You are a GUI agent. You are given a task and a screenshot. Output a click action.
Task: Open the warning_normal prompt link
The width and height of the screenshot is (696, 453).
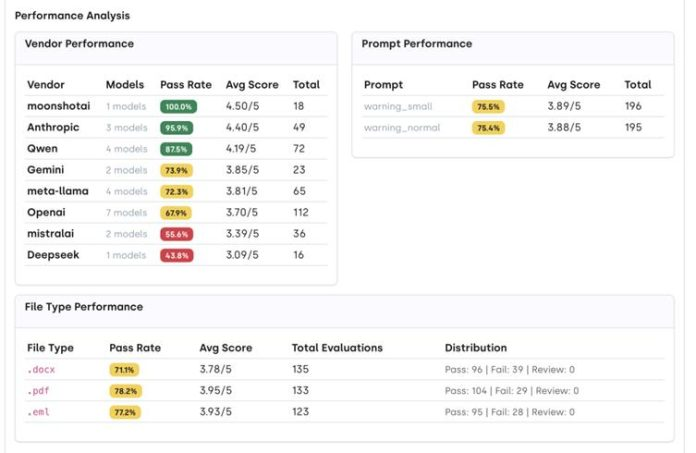(401, 127)
